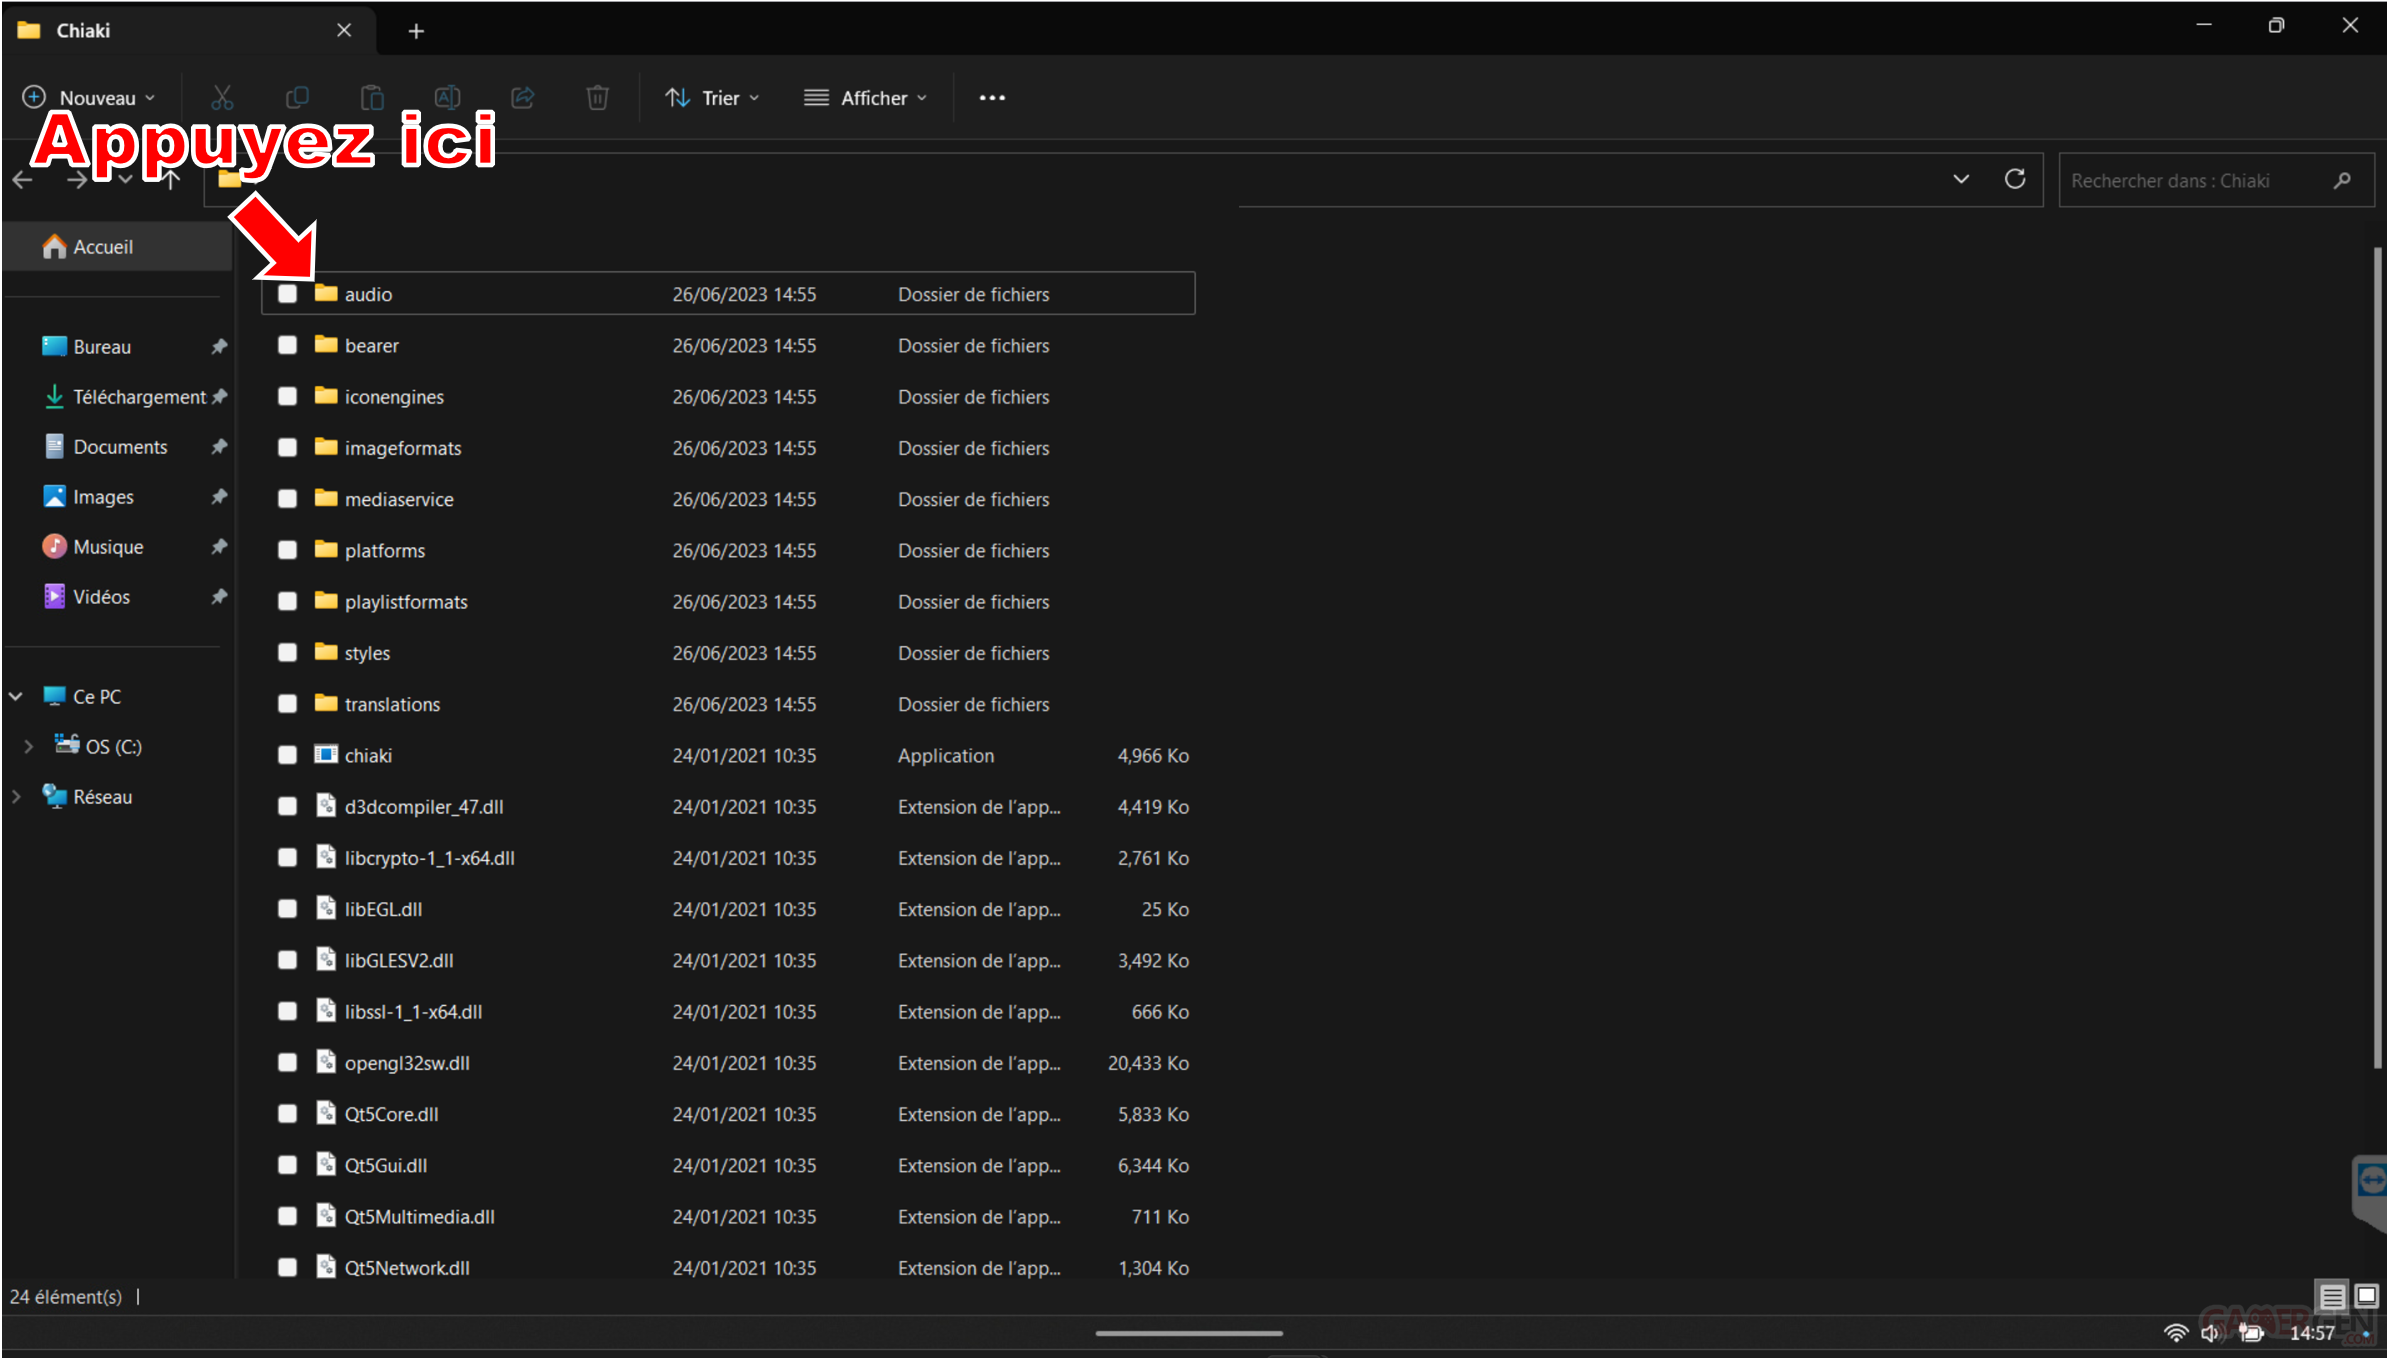Check the checkbox for audio folder
Viewport: 2388px width, 1358px height.
click(287, 294)
